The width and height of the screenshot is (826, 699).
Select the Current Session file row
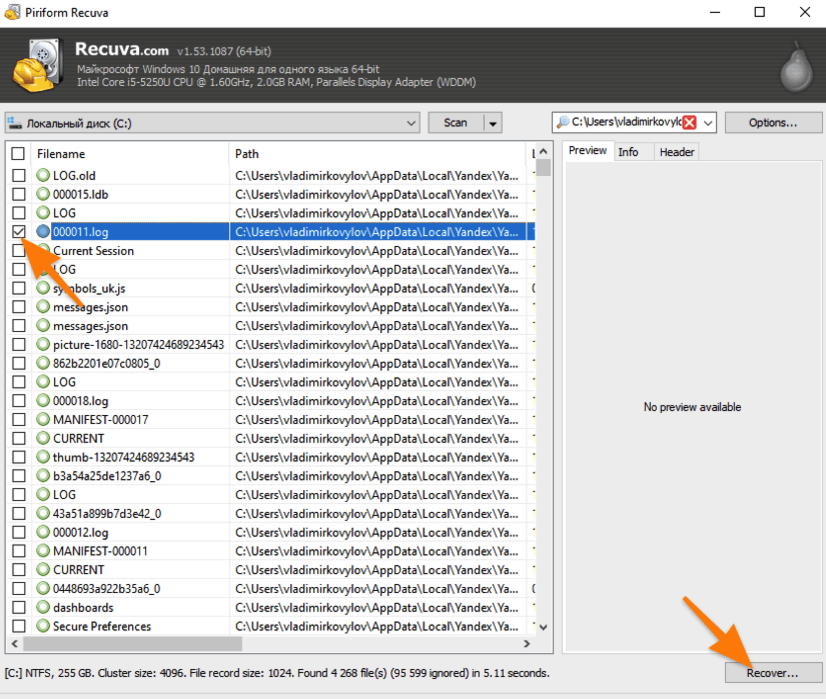click(272, 250)
